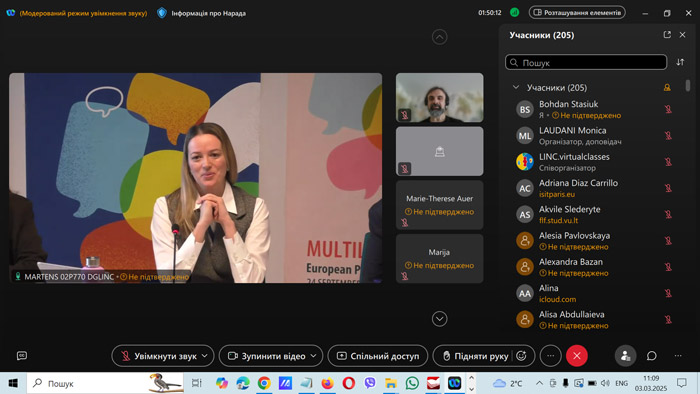Select participant Alexandra Bazan
700x394 pixels.
click(x=595, y=267)
